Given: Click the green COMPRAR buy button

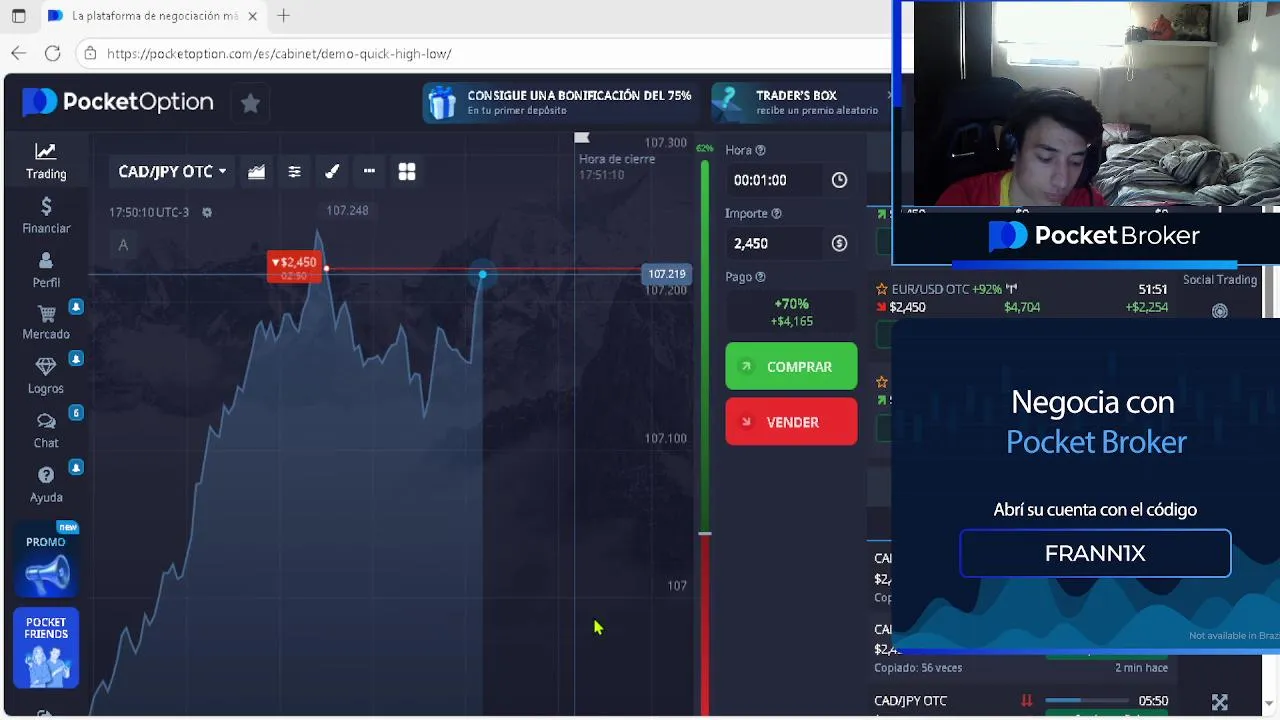Looking at the screenshot, I should click(x=791, y=366).
